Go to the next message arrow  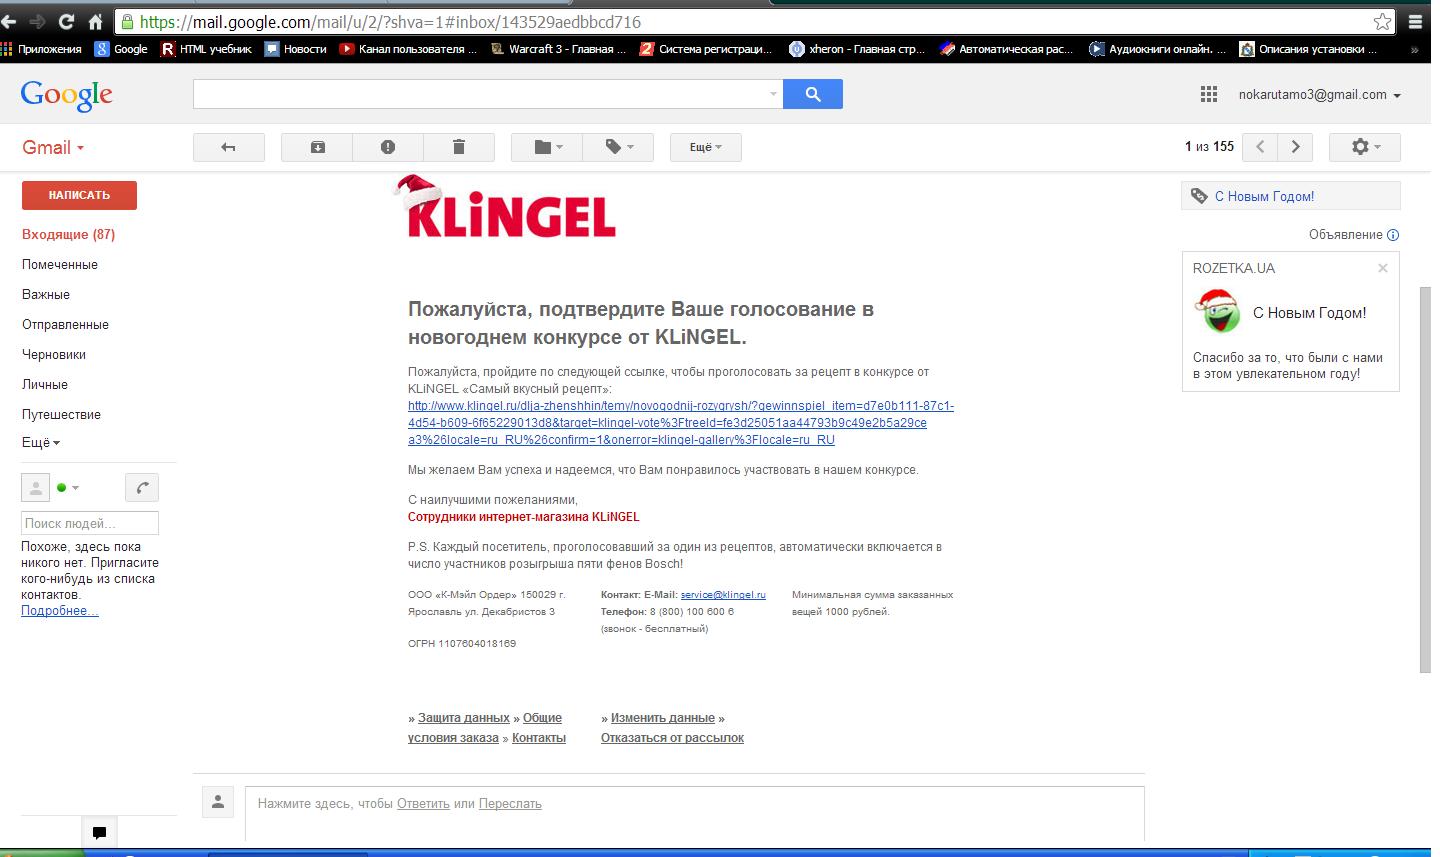click(1295, 147)
